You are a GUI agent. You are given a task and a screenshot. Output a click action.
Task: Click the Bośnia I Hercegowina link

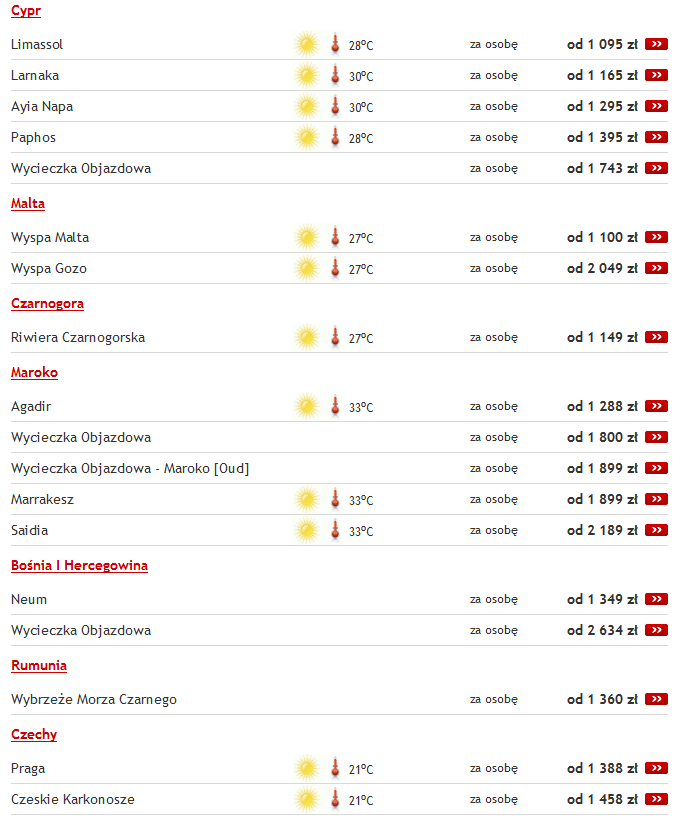click(x=79, y=565)
